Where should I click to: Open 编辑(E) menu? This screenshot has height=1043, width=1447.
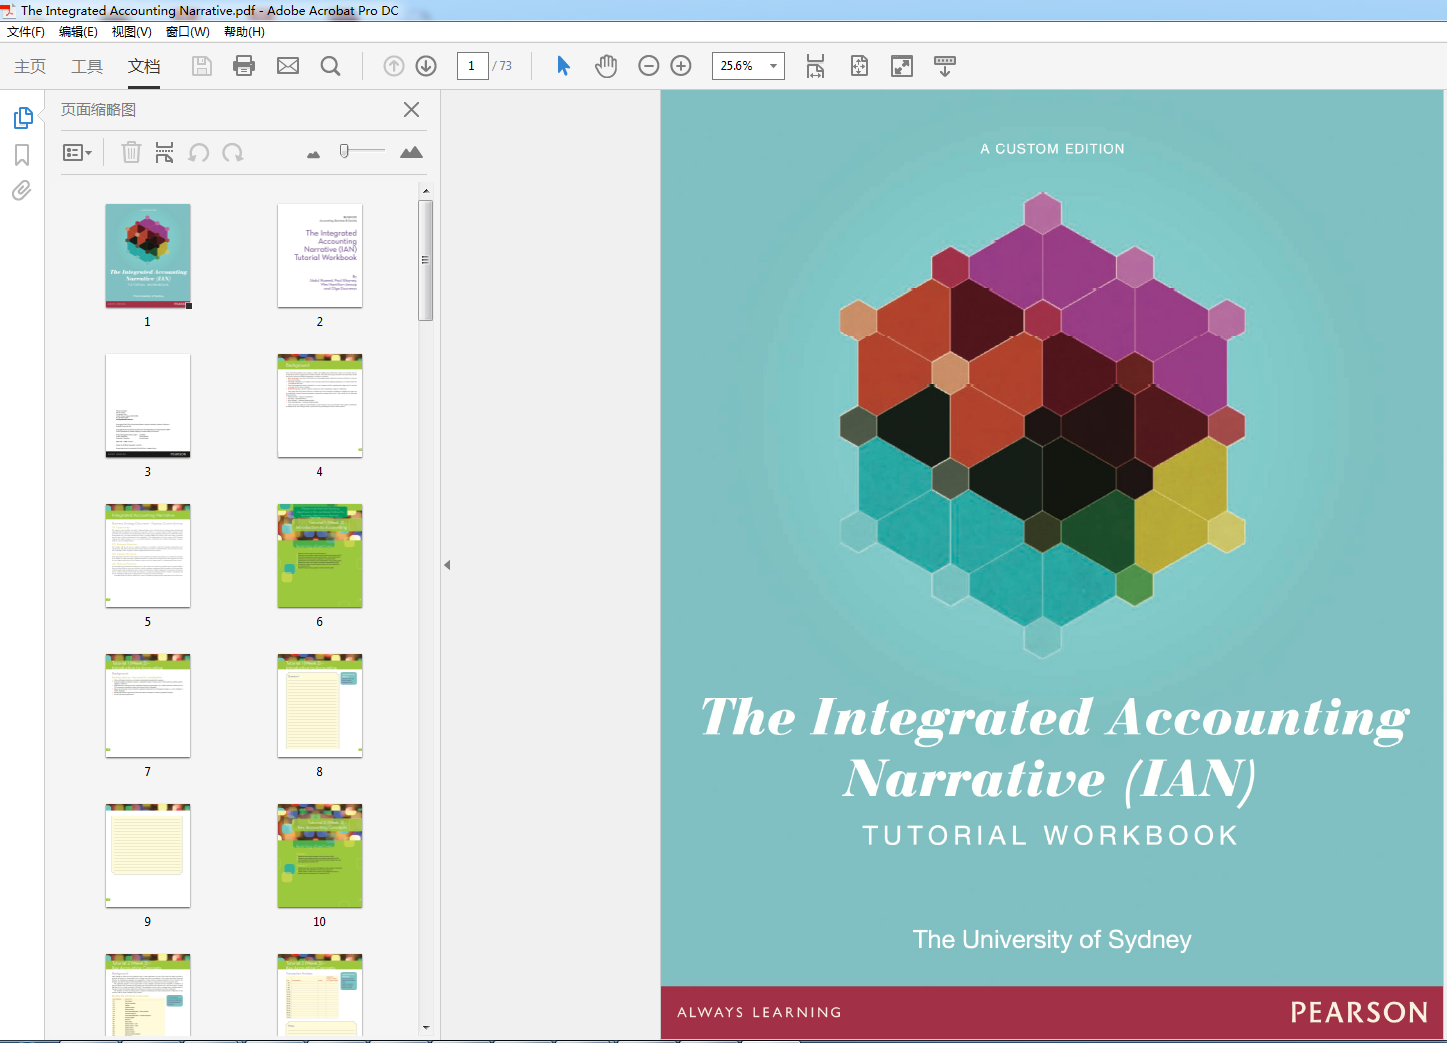coord(78,32)
